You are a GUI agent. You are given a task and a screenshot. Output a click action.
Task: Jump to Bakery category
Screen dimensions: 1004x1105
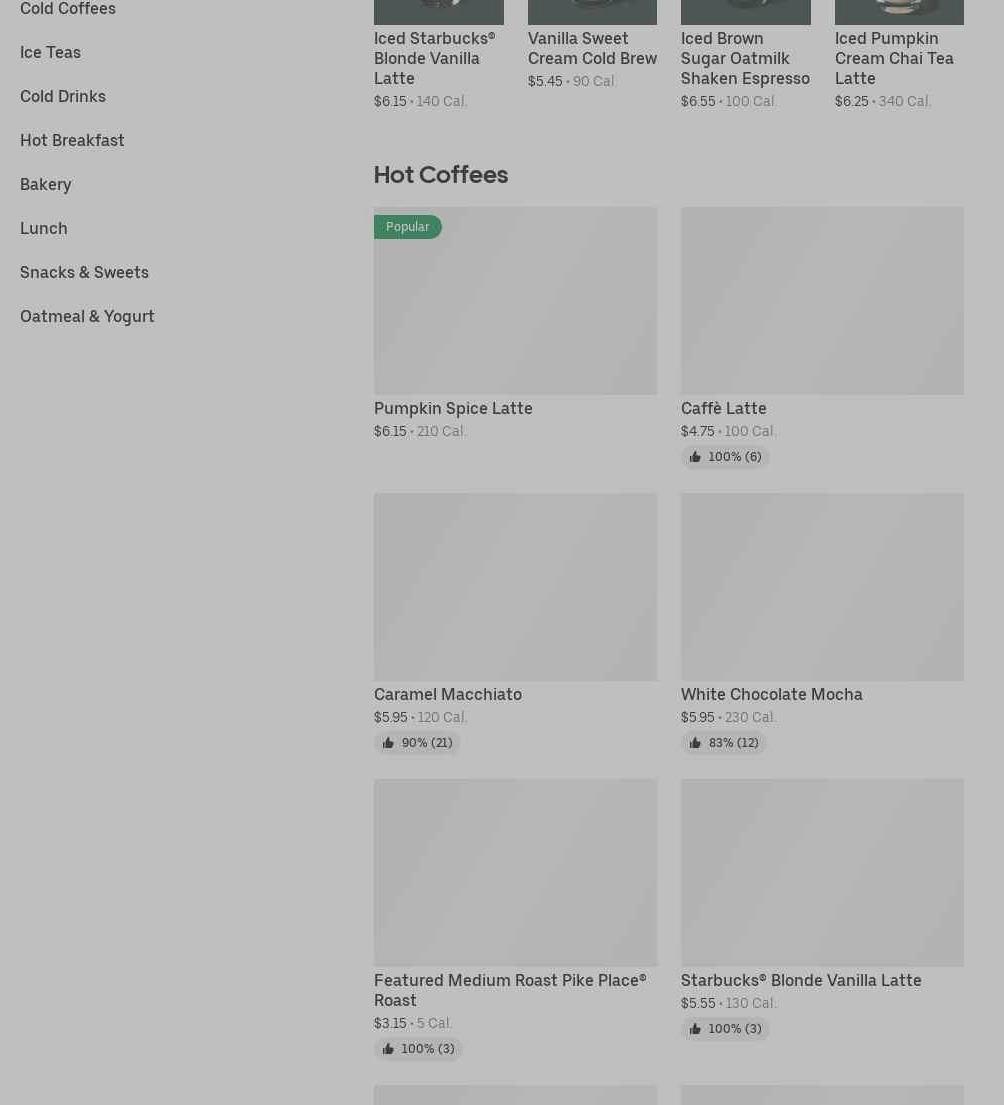tap(45, 184)
